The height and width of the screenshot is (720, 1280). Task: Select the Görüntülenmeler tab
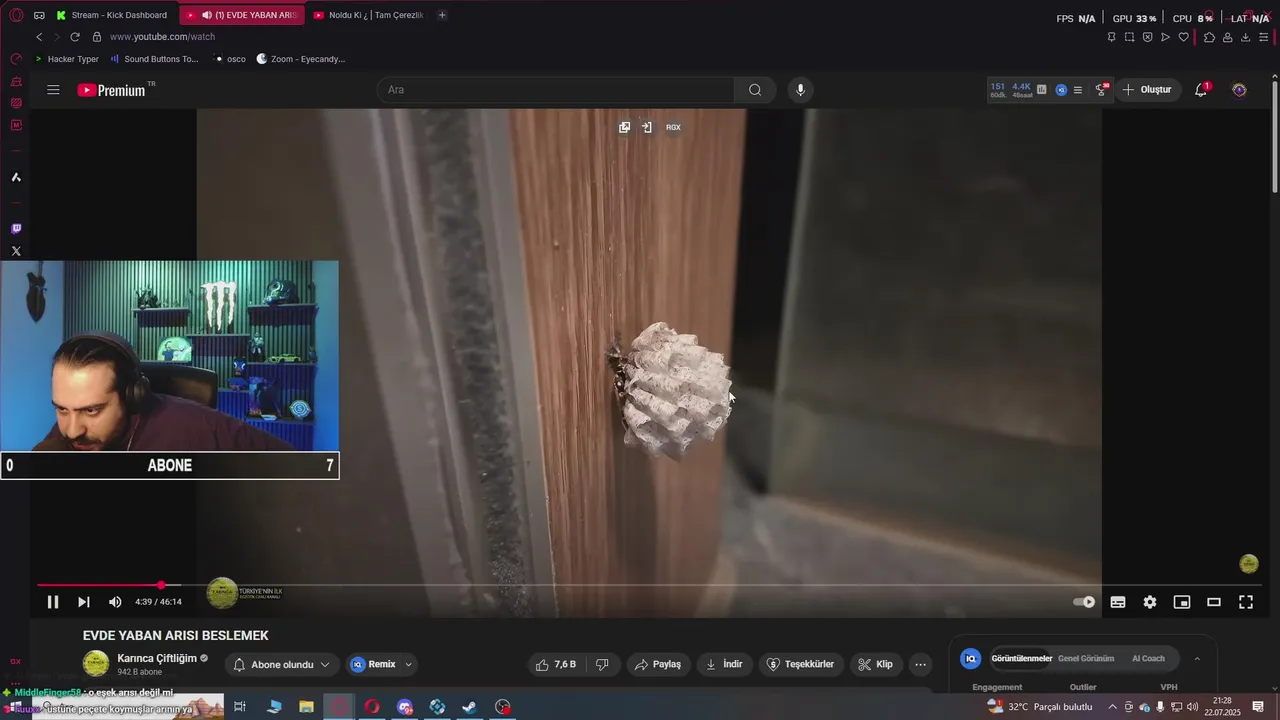pyautogui.click(x=1021, y=658)
